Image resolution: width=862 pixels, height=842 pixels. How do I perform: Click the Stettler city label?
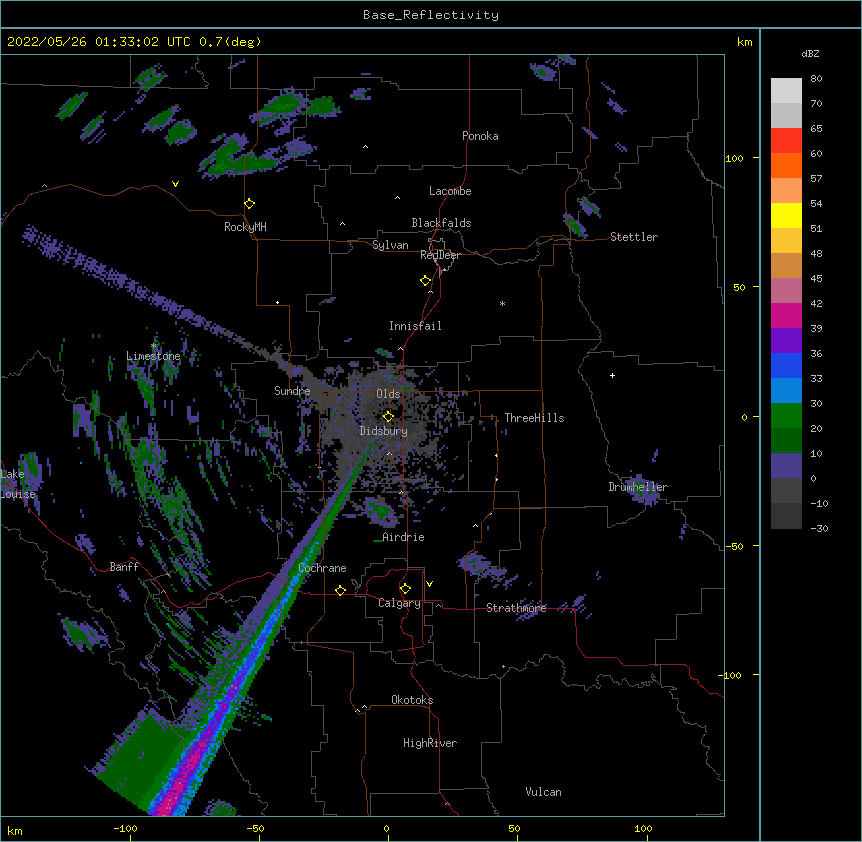[x=634, y=237]
